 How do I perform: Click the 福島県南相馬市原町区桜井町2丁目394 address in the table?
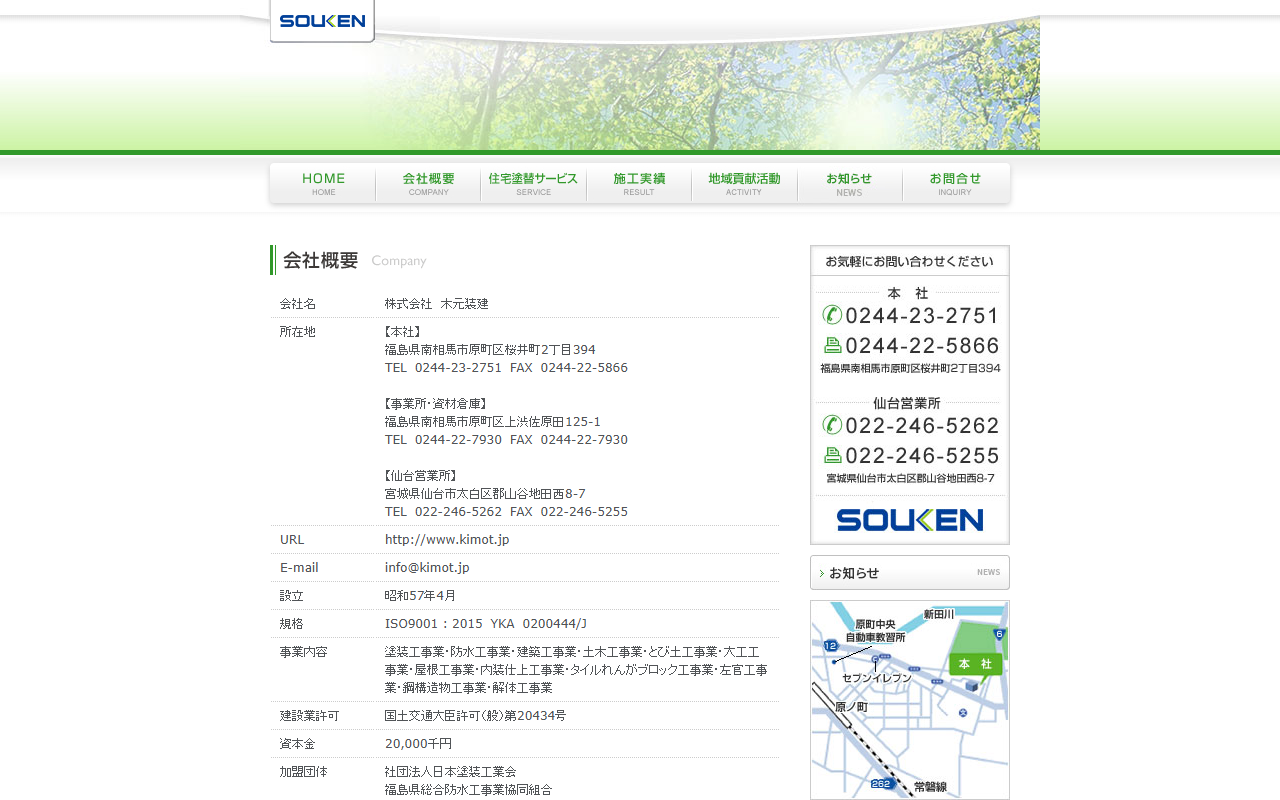[490, 350]
